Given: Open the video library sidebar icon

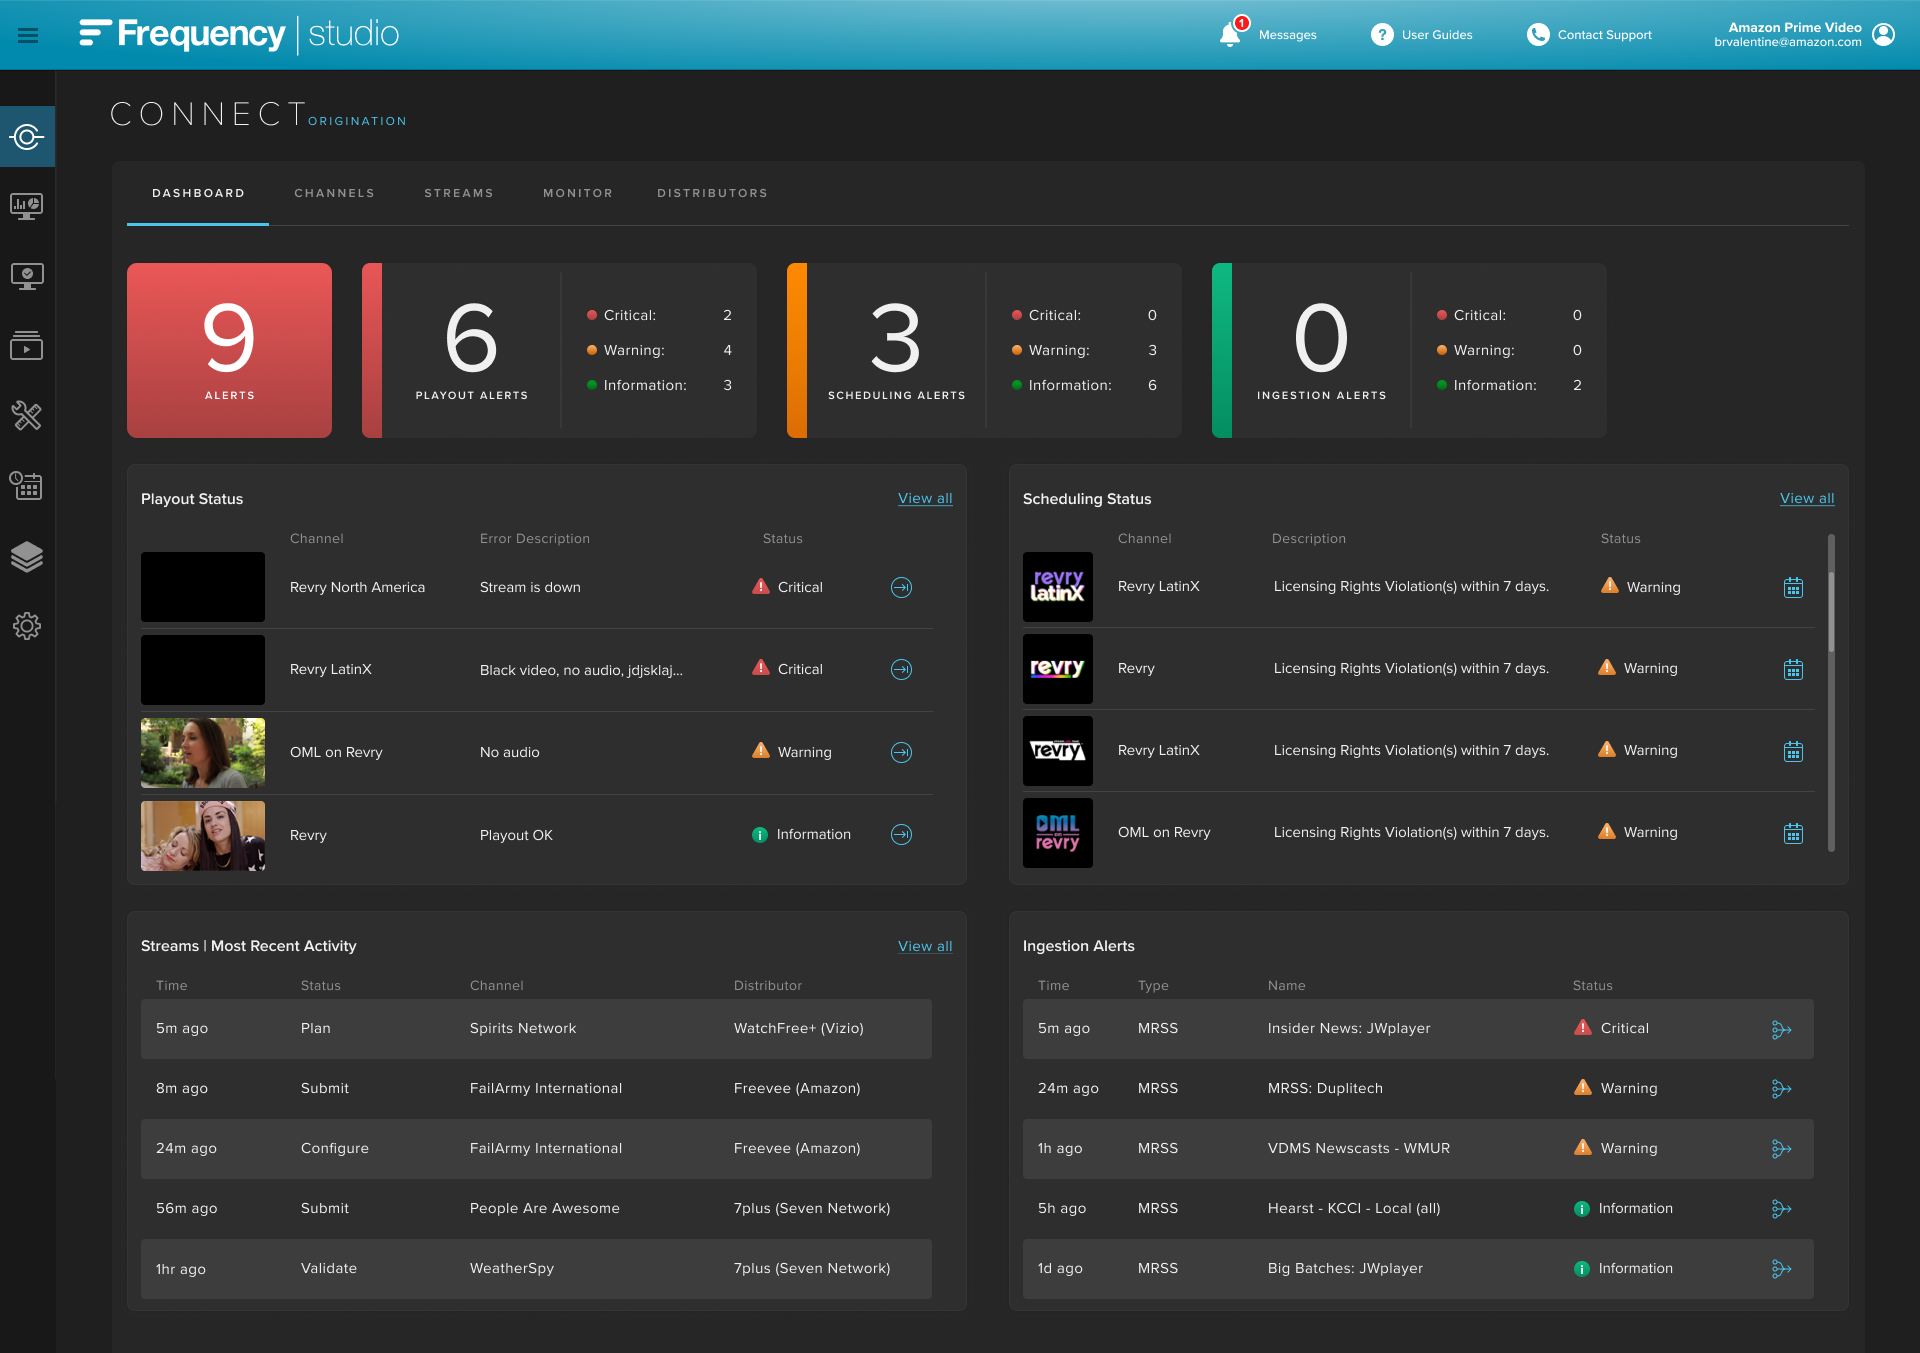Looking at the screenshot, I should pos(27,346).
